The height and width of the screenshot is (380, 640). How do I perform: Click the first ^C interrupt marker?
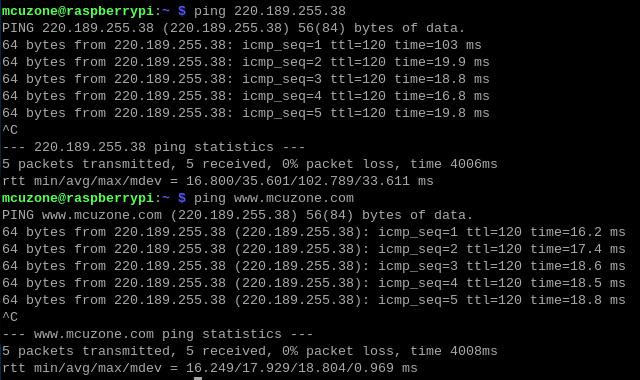10,130
